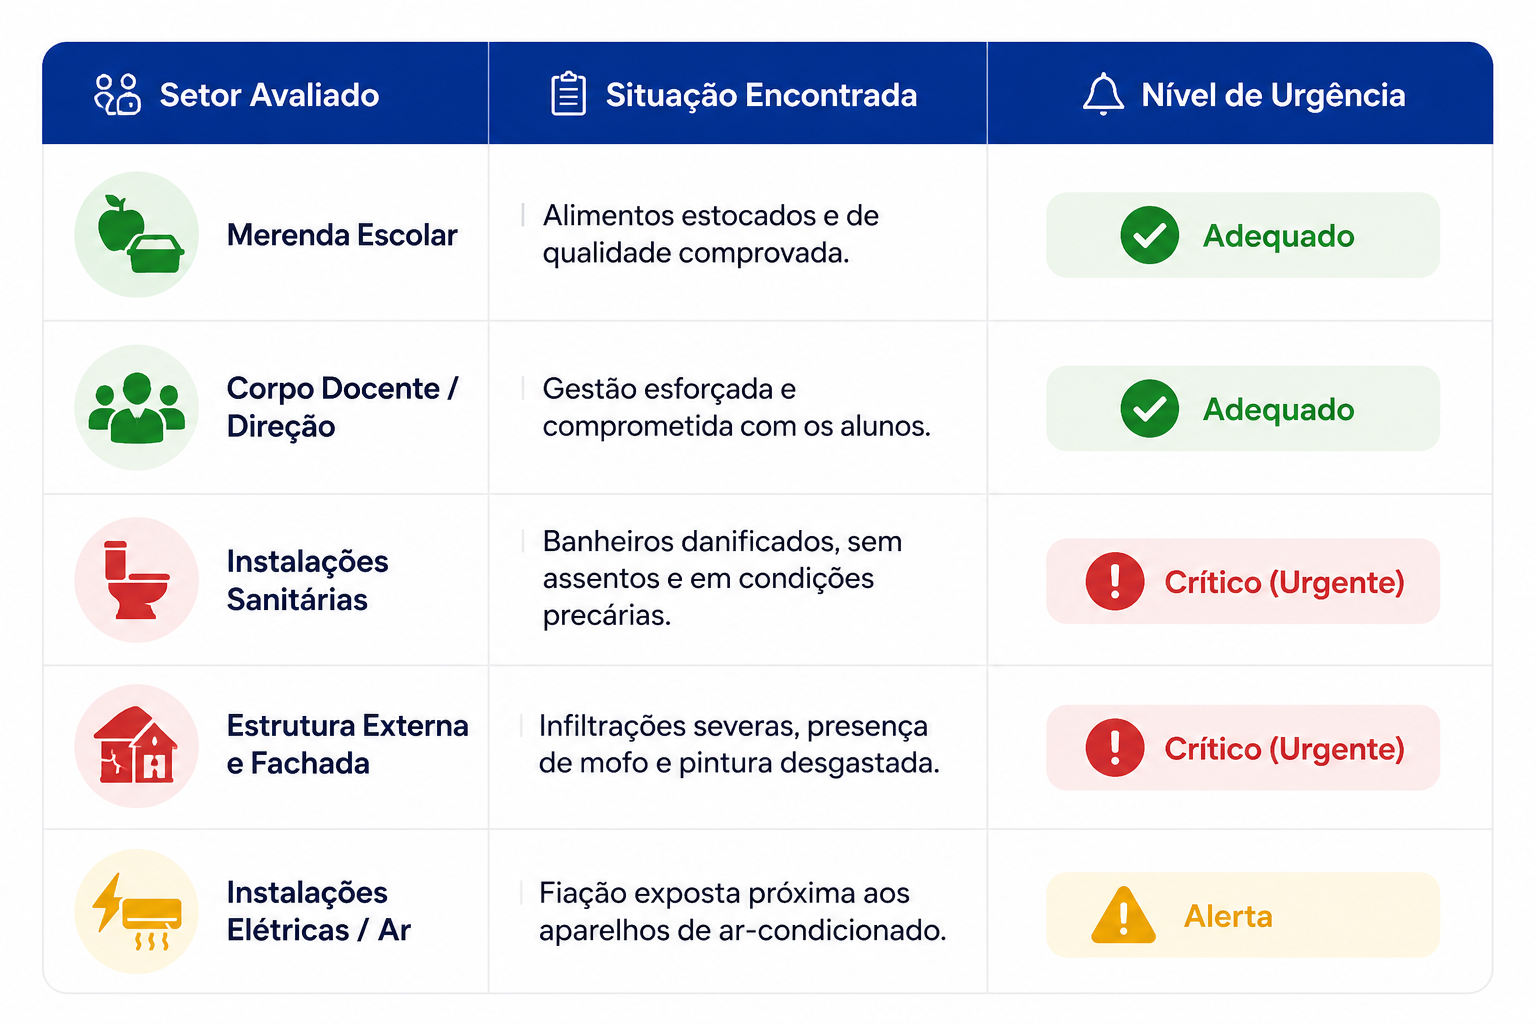Click the clipboard icon beside Situação Encontrada

[x=568, y=94]
